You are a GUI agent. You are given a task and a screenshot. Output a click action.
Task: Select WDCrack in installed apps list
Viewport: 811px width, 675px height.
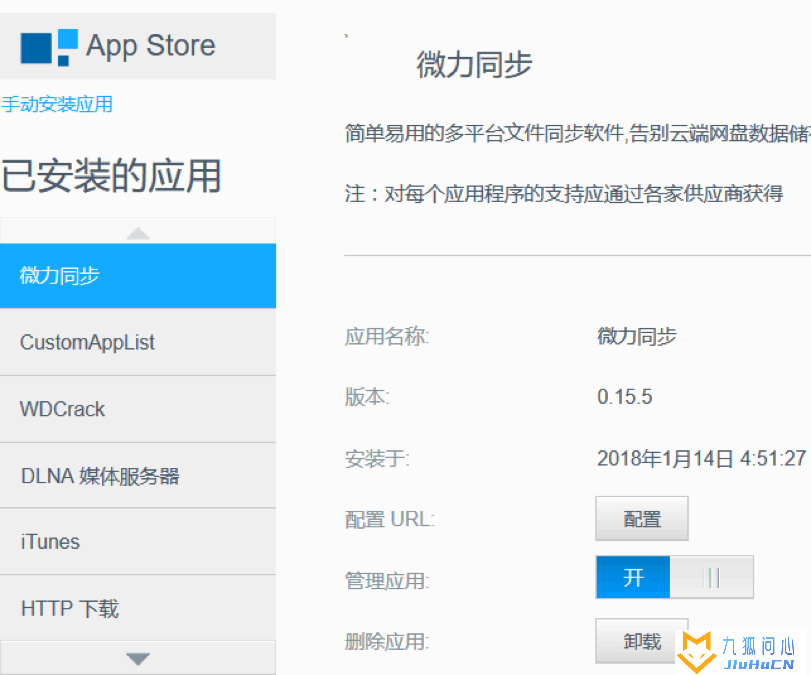138,409
